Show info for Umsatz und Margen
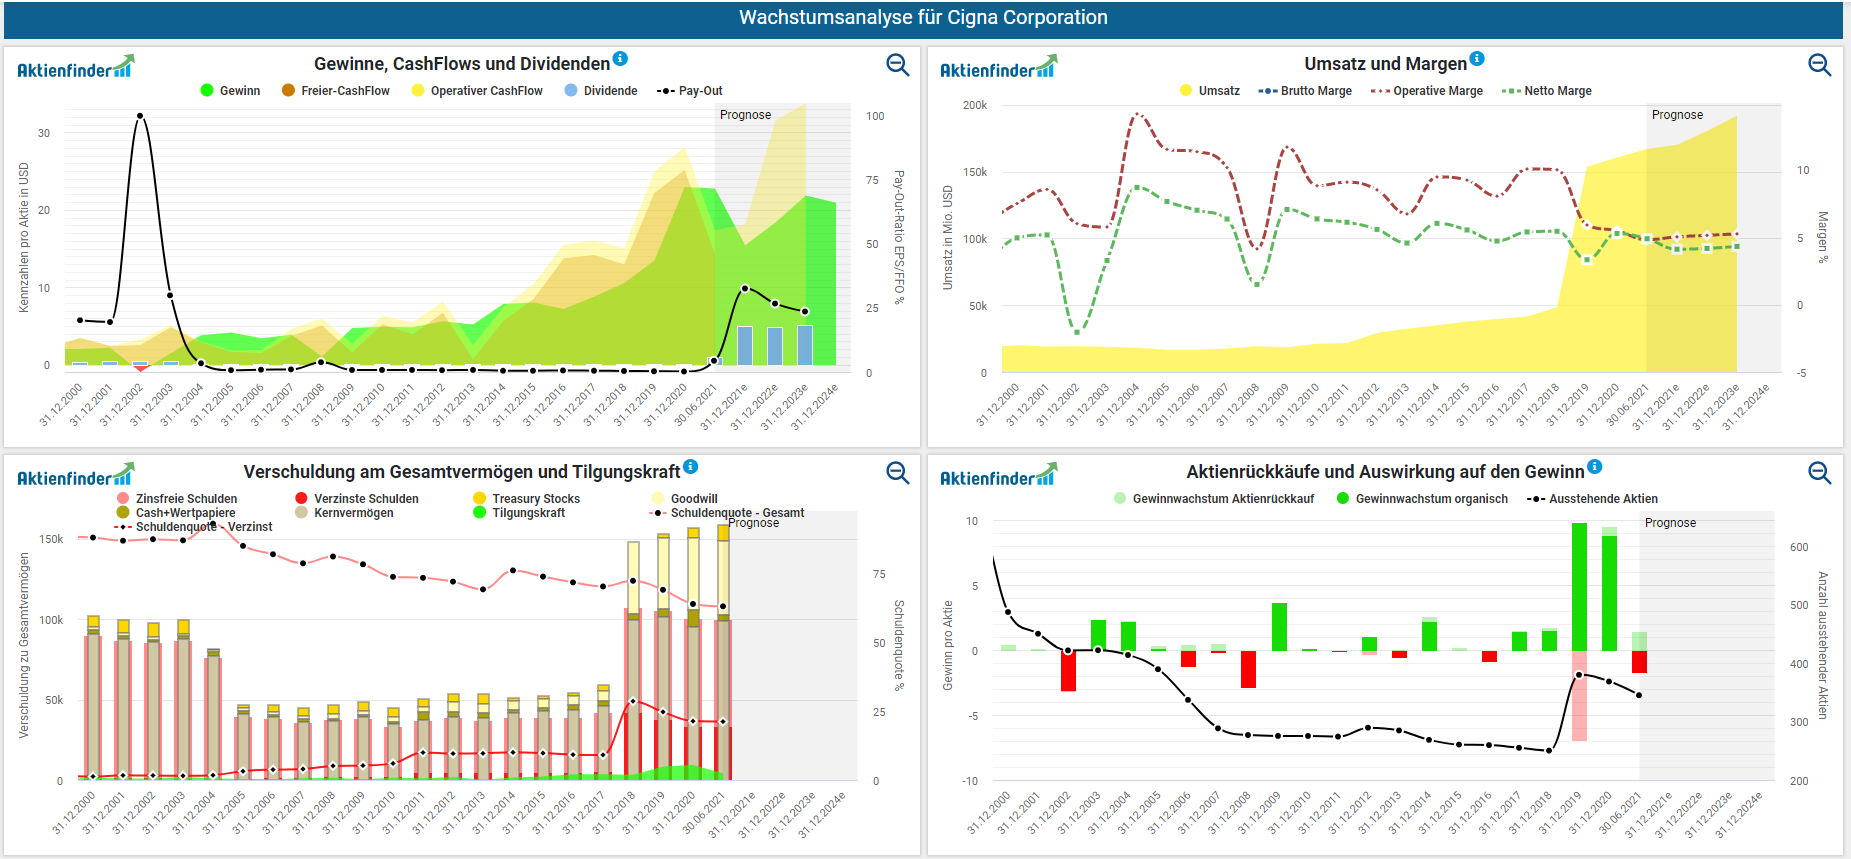The height and width of the screenshot is (859, 1851). click(x=1477, y=58)
